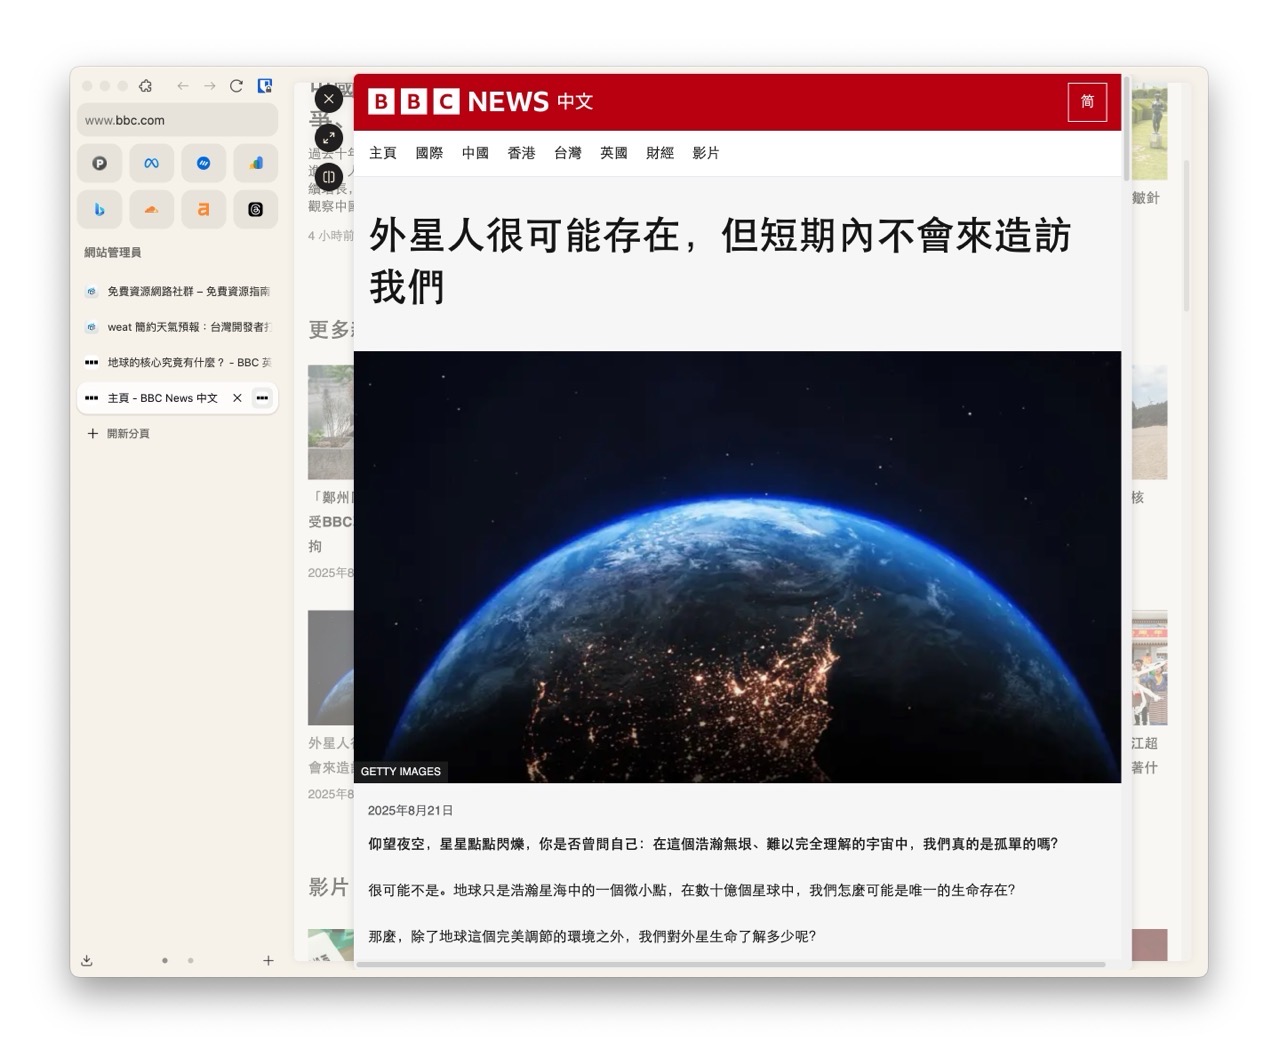Viewport: 1280px width, 1058px height.
Task: Switch to first workspace dot
Action: click(165, 960)
